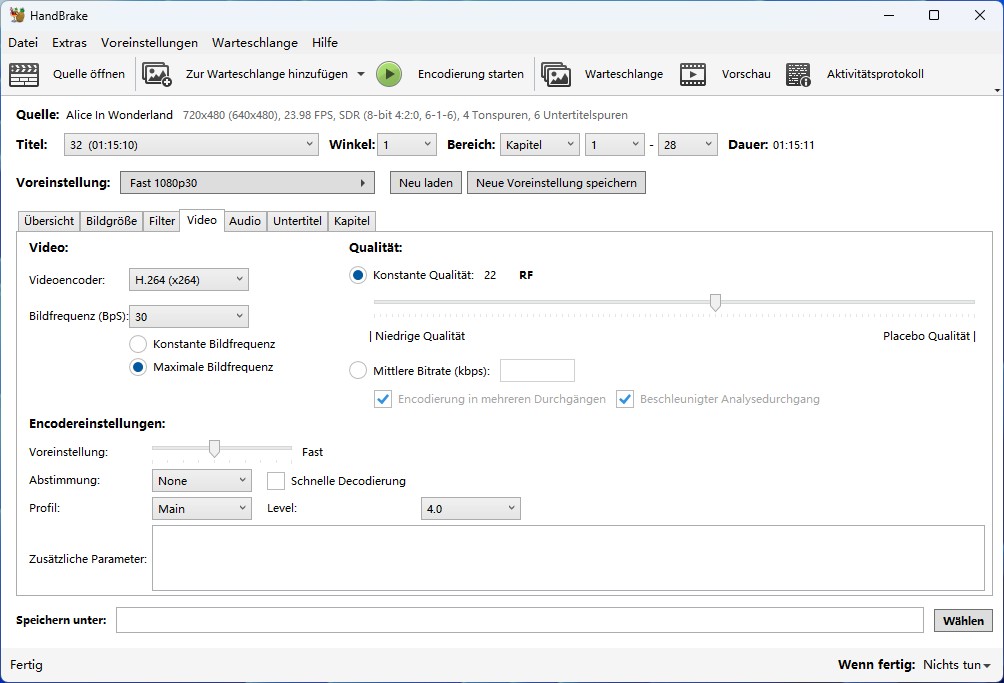This screenshot has height=683, width=1004.
Task: Click the Quelle öffnen label
Action: point(89,74)
